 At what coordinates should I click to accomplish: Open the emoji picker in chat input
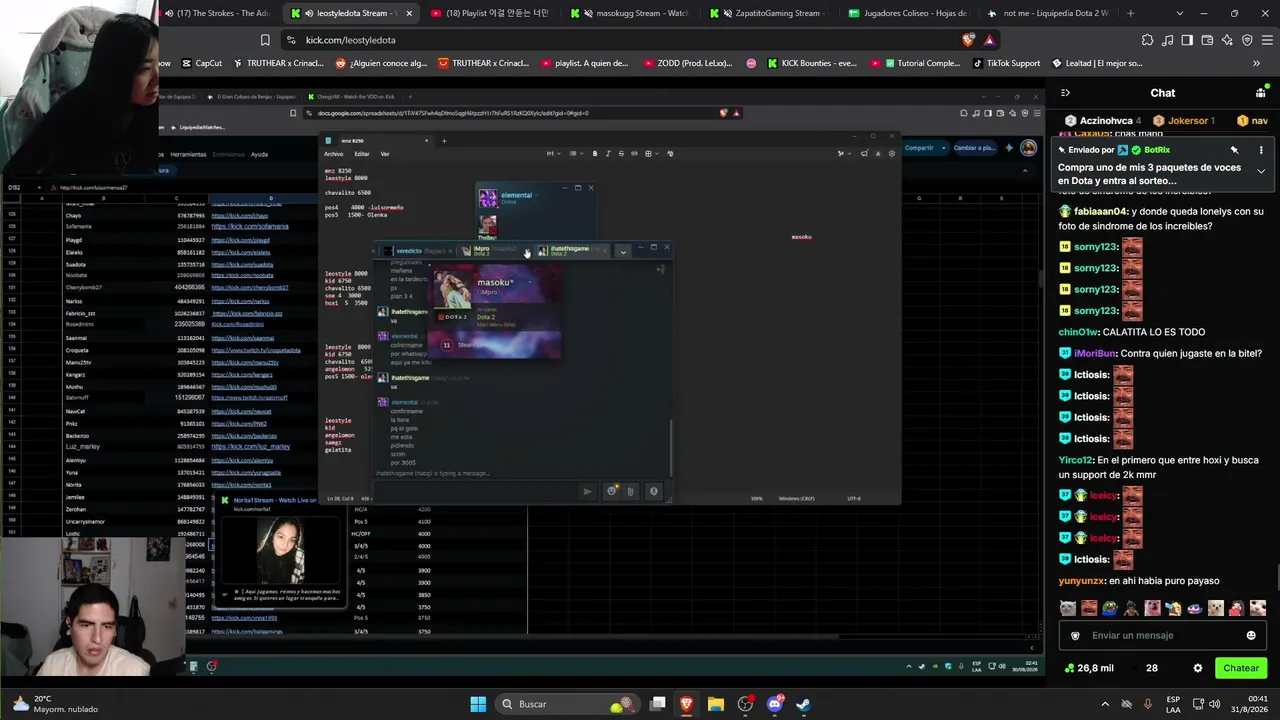click(1251, 635)
